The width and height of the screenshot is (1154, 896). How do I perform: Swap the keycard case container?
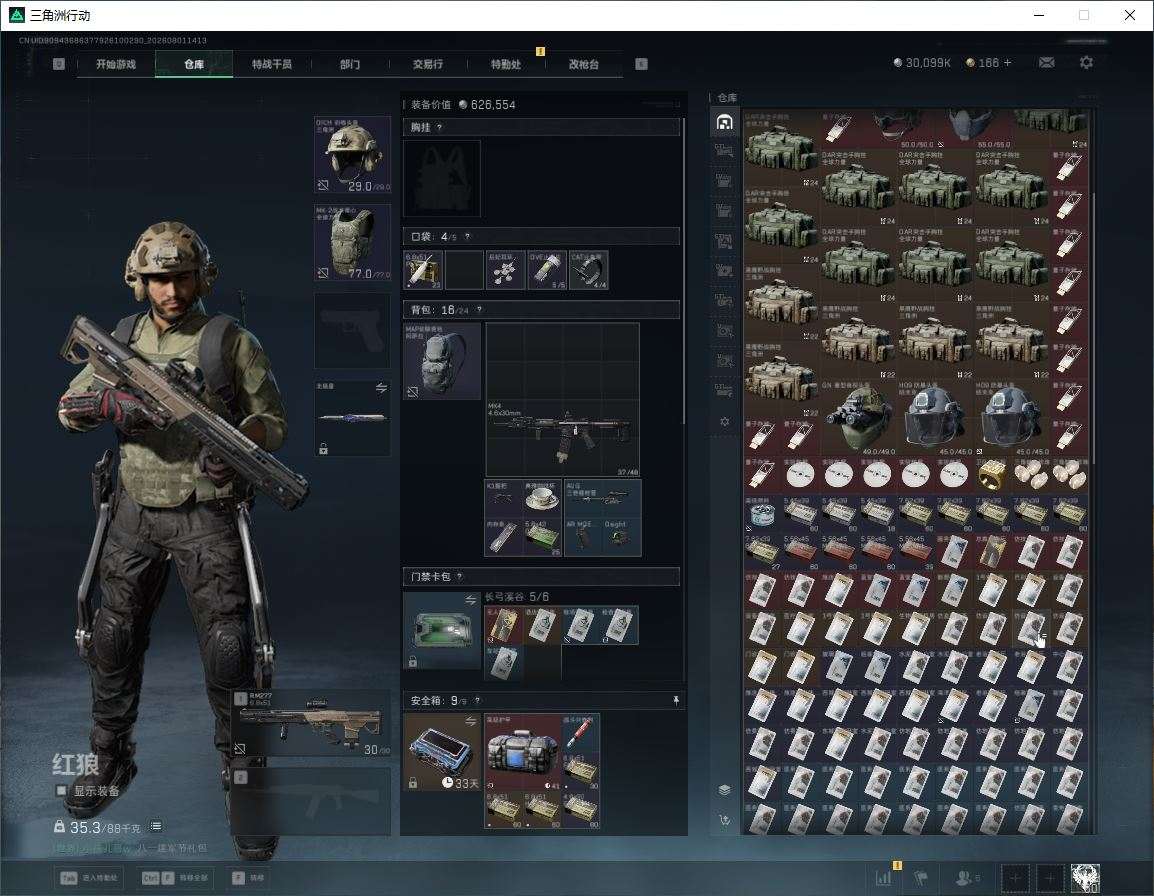pos(470,601)
